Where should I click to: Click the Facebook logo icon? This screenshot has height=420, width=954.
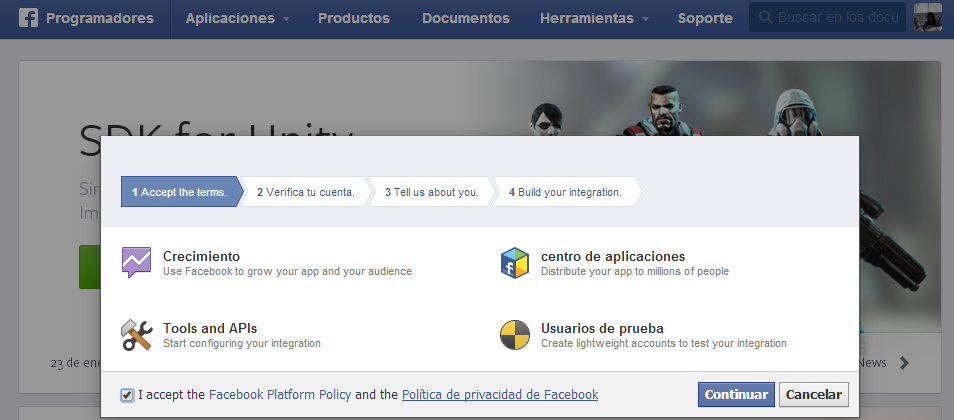pyautogui.click(x=28, y=18)
